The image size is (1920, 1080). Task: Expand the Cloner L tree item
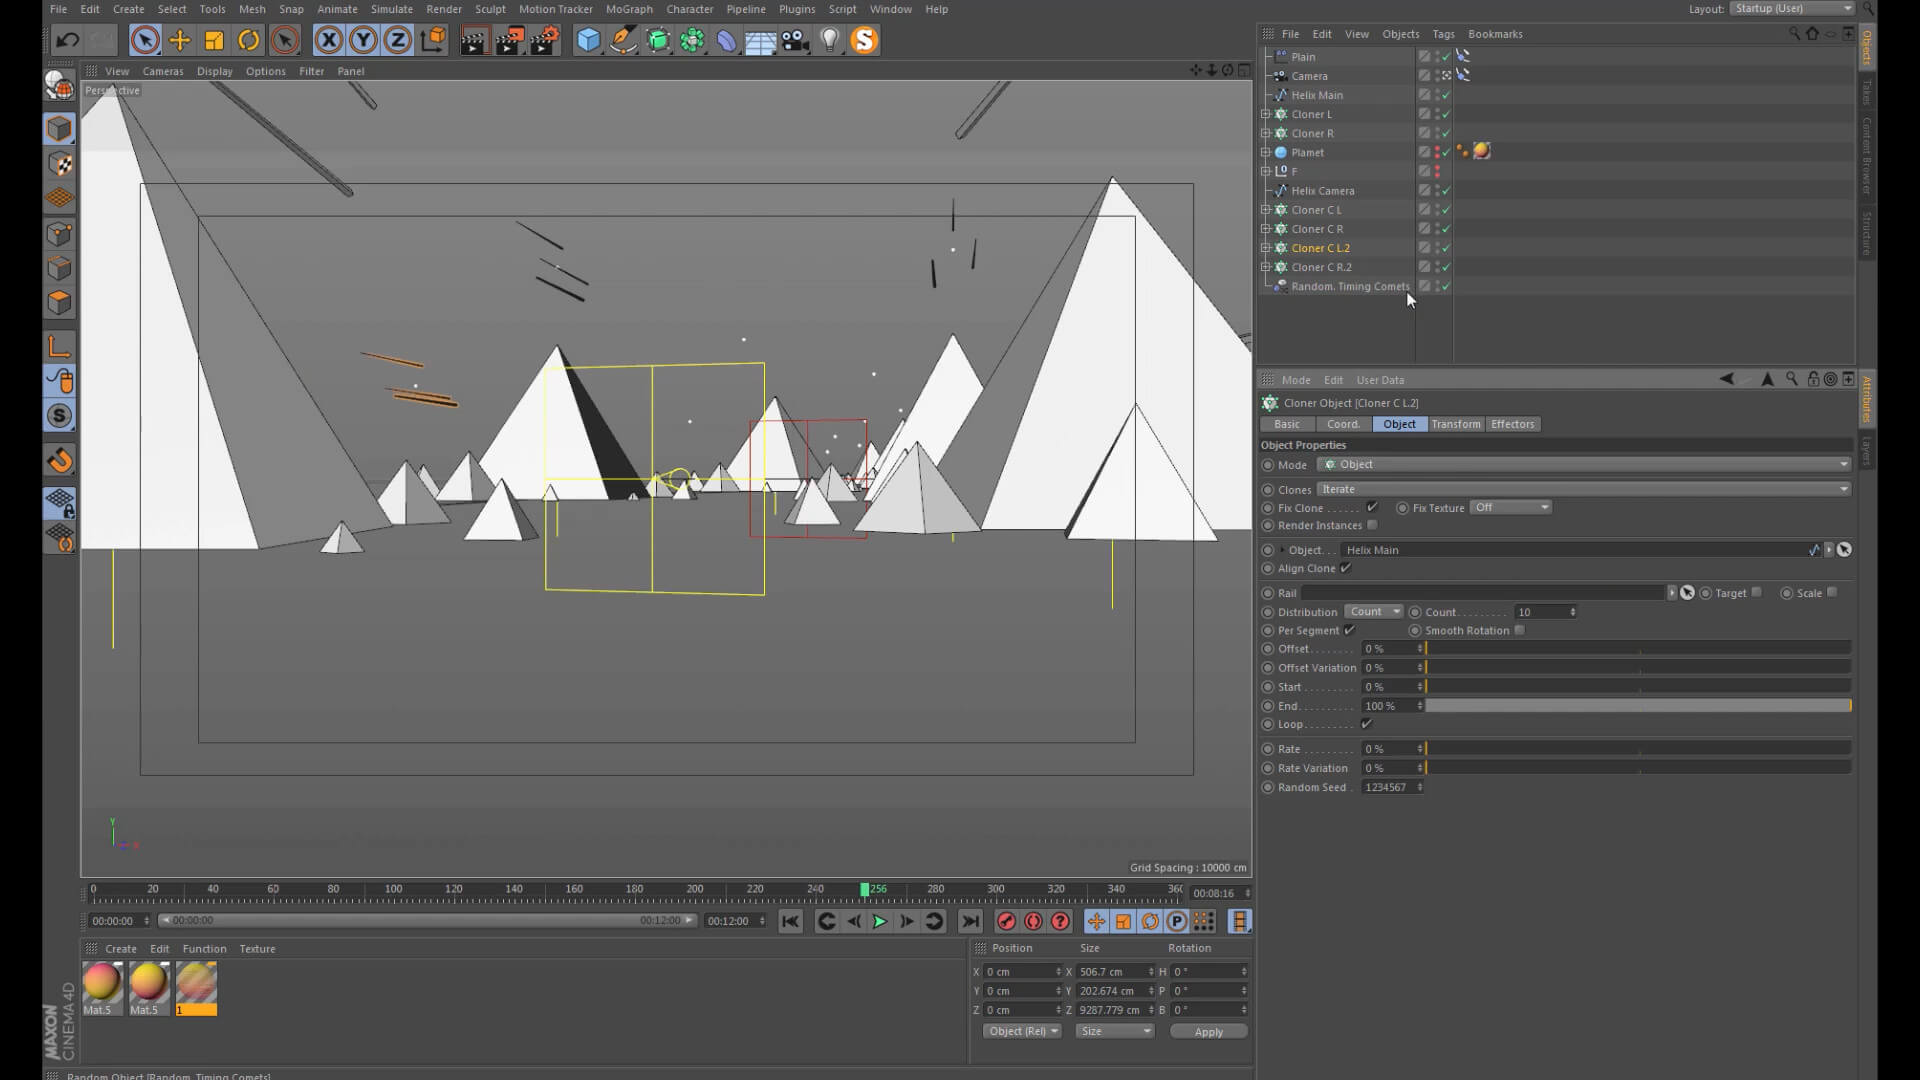pyautogui.click(x=1266, y=114)
